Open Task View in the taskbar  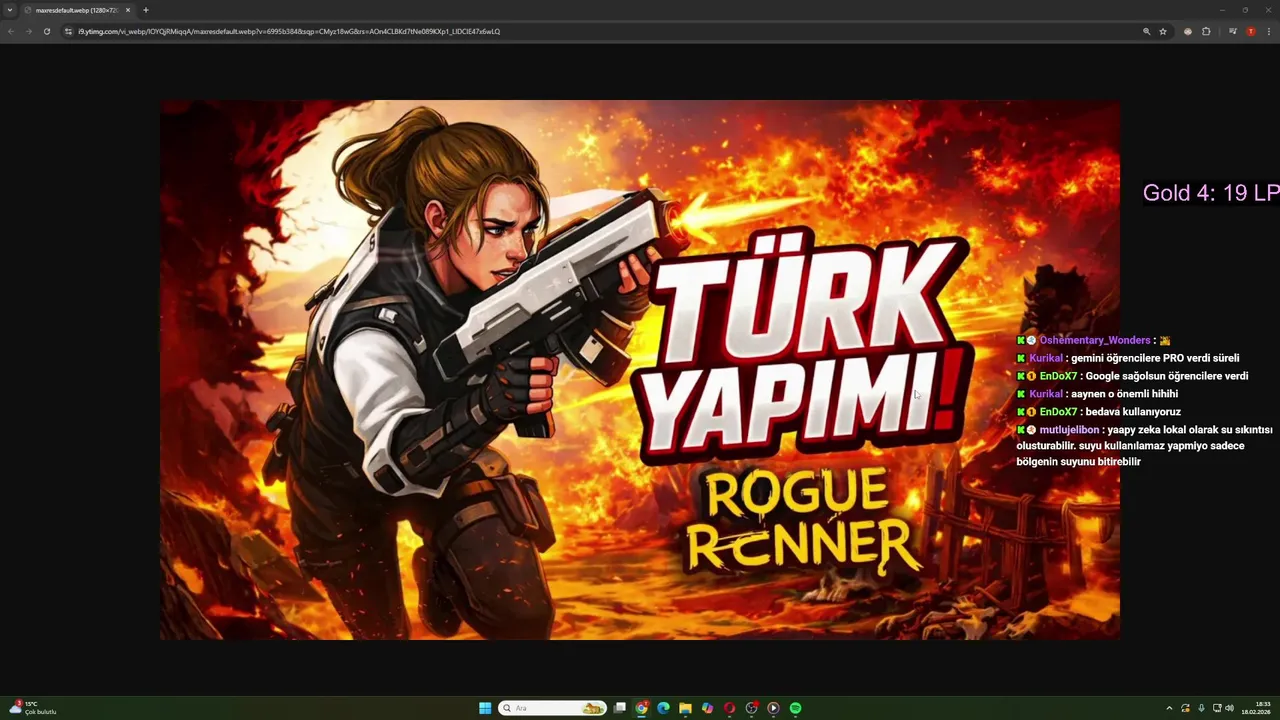pyautogui.click(x=620, y=708)
